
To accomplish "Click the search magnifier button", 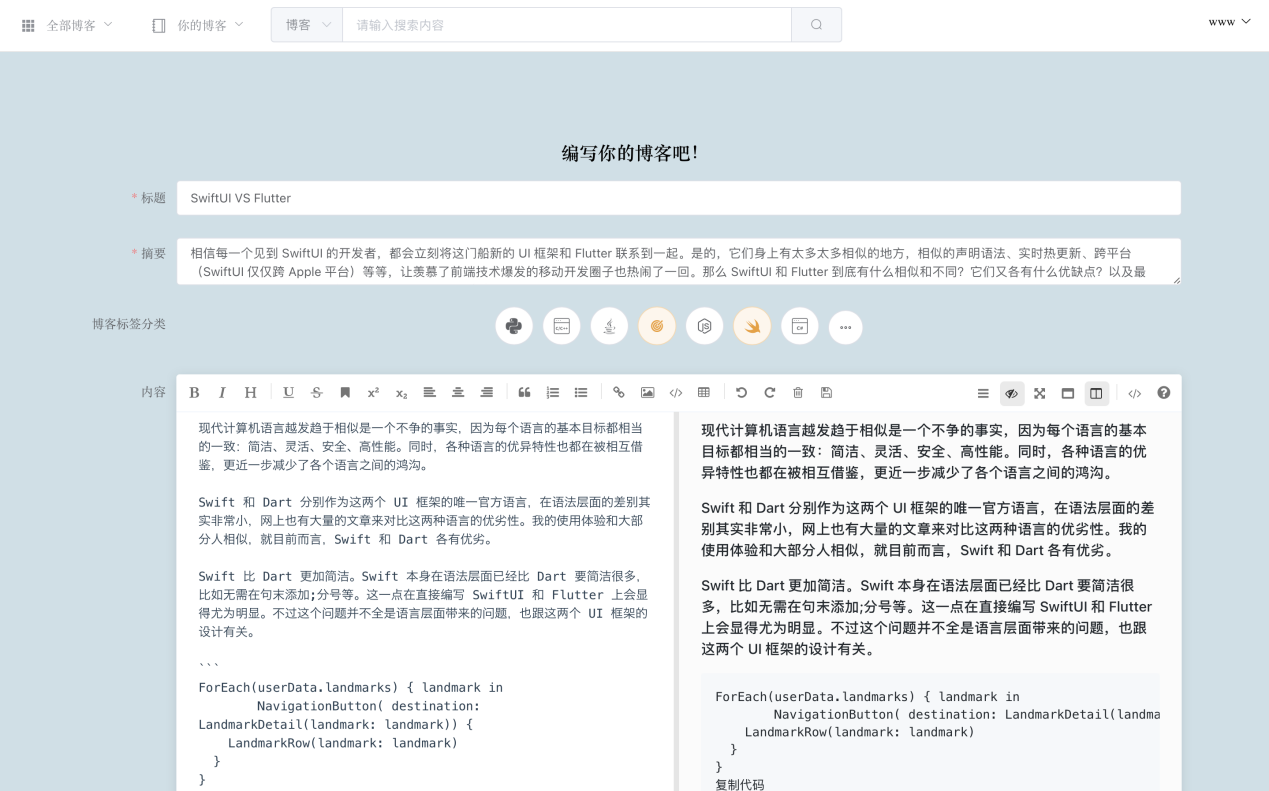I will click(817, 25).
